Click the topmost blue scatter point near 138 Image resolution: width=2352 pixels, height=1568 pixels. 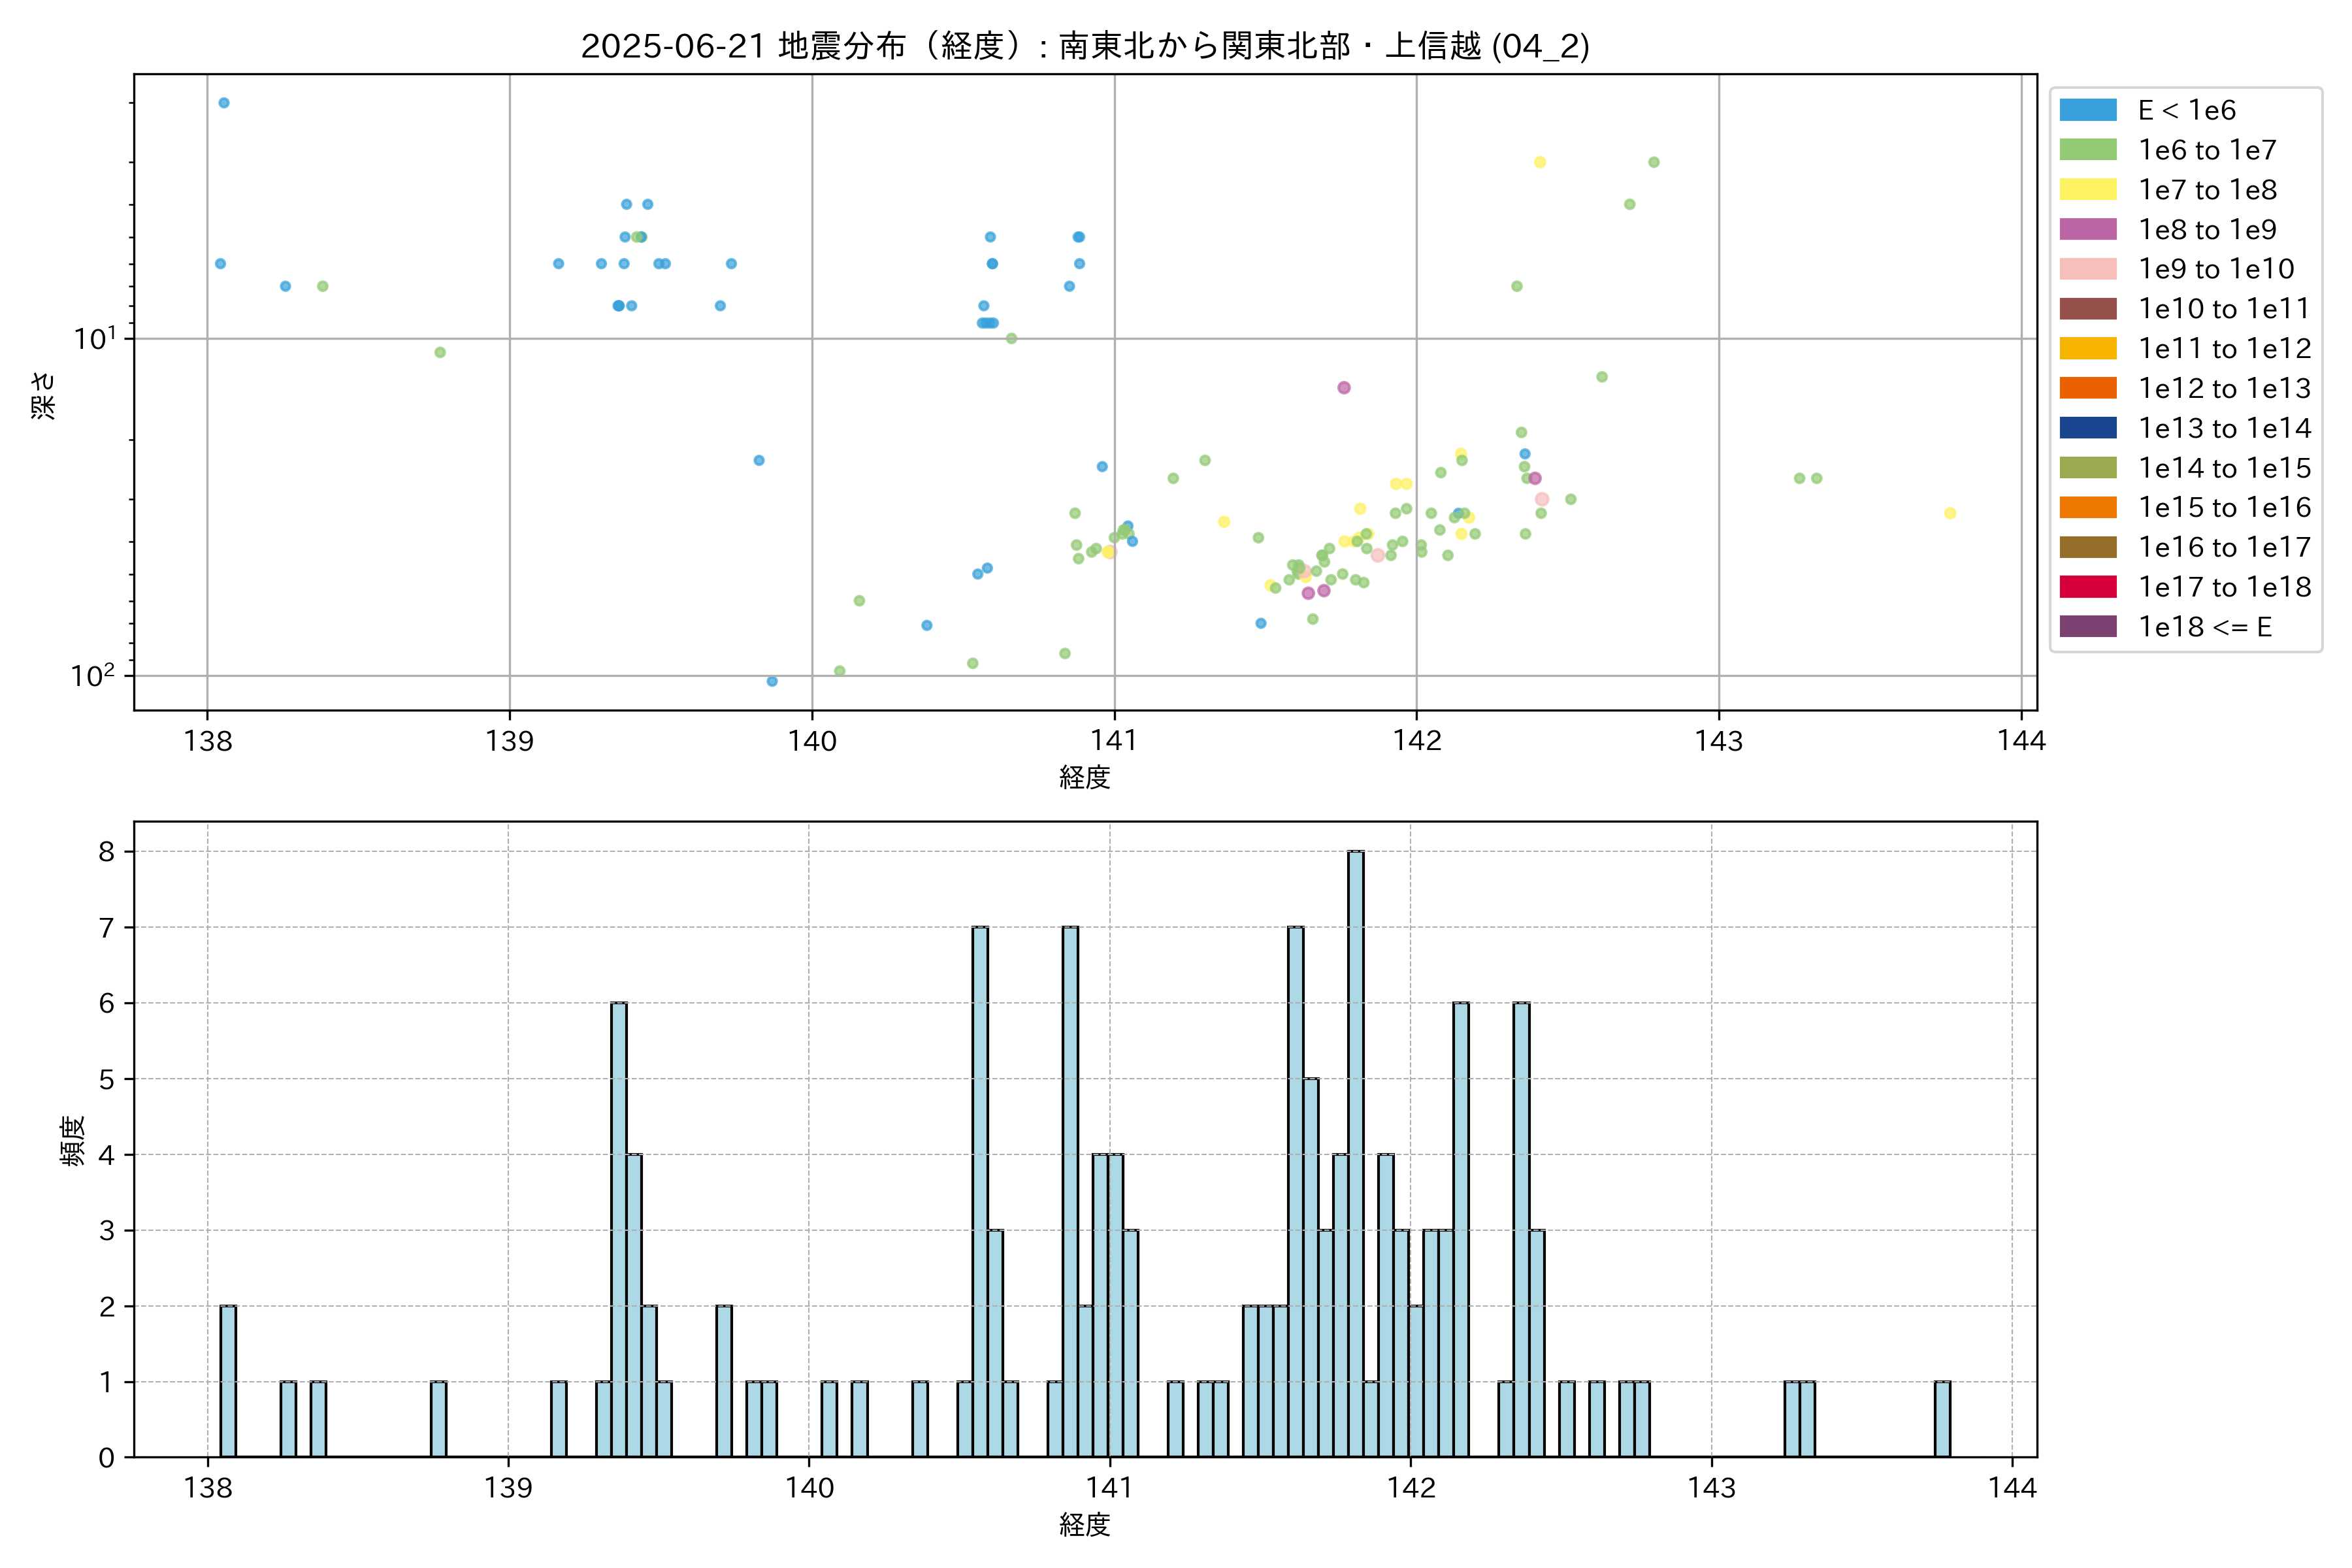224,103
